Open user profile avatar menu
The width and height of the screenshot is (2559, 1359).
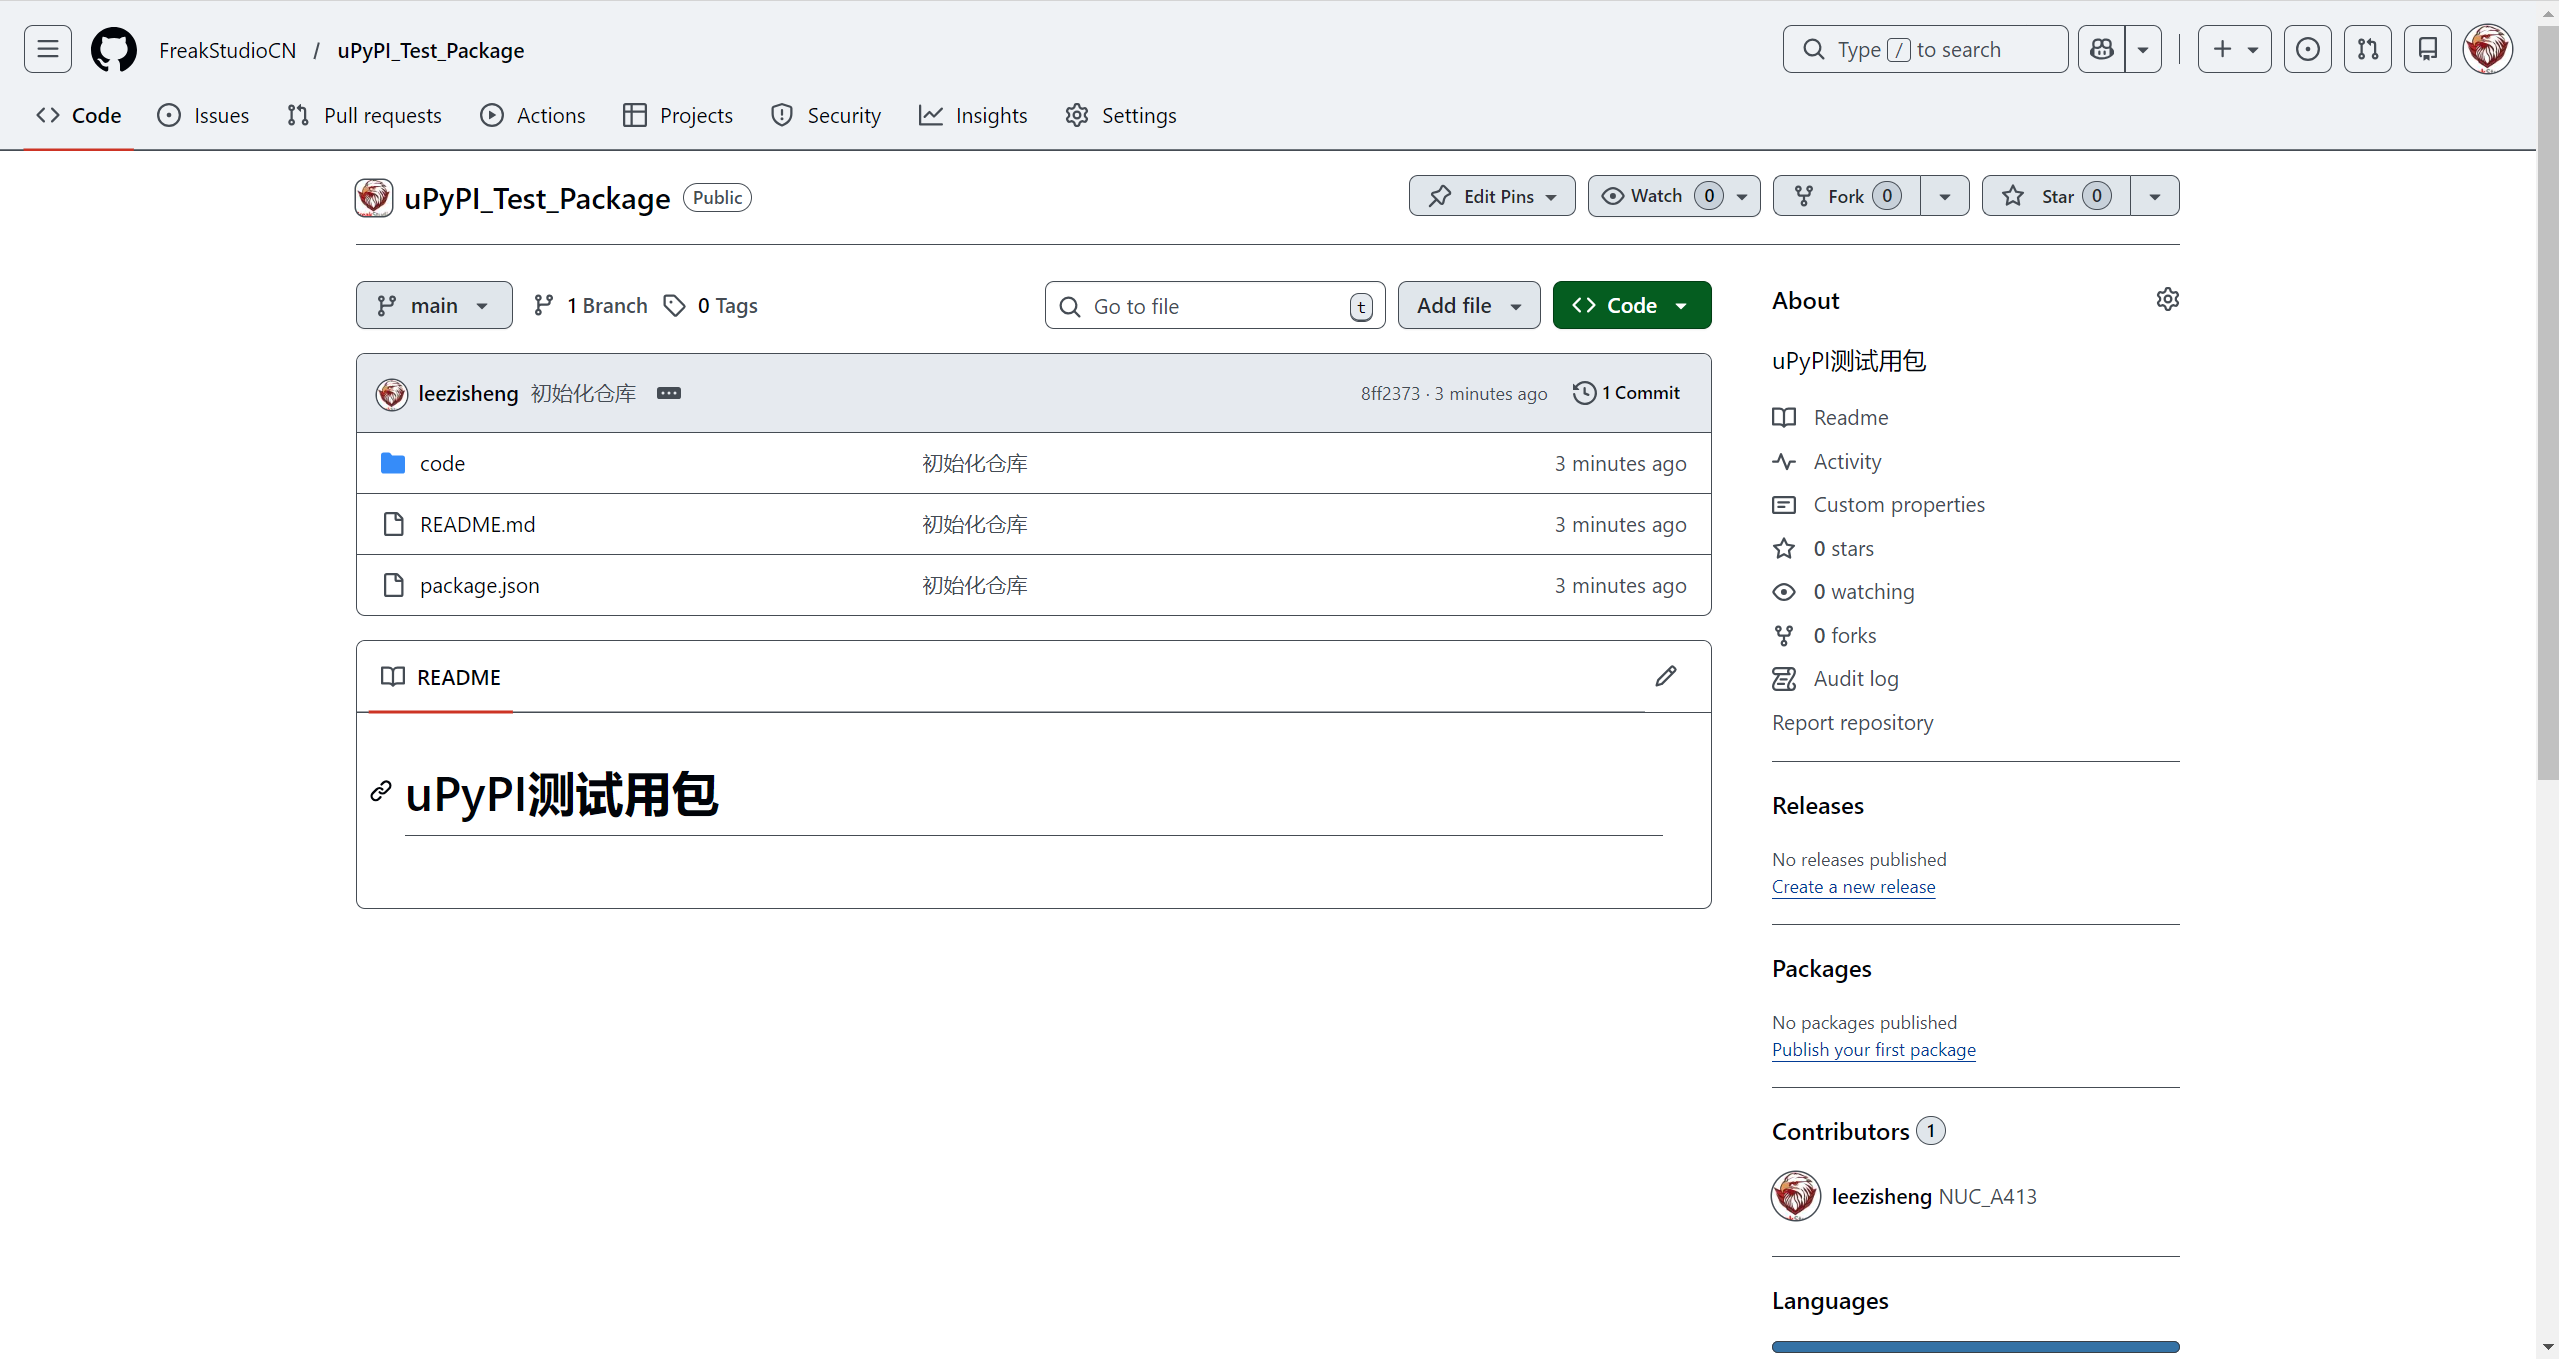(x=2488, y=49)
